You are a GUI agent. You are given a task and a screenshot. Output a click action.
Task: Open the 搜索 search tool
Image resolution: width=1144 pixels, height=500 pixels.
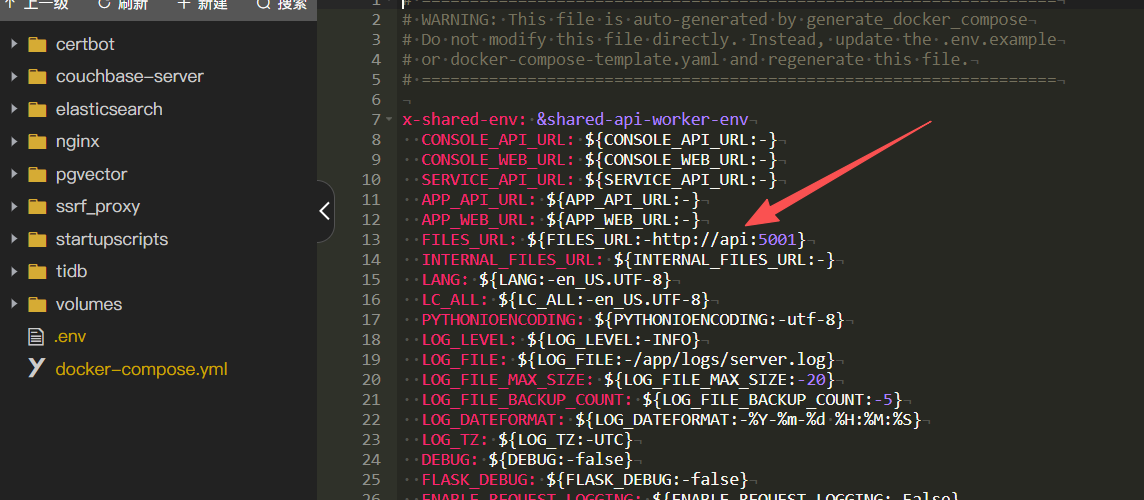tap(281, 5)
